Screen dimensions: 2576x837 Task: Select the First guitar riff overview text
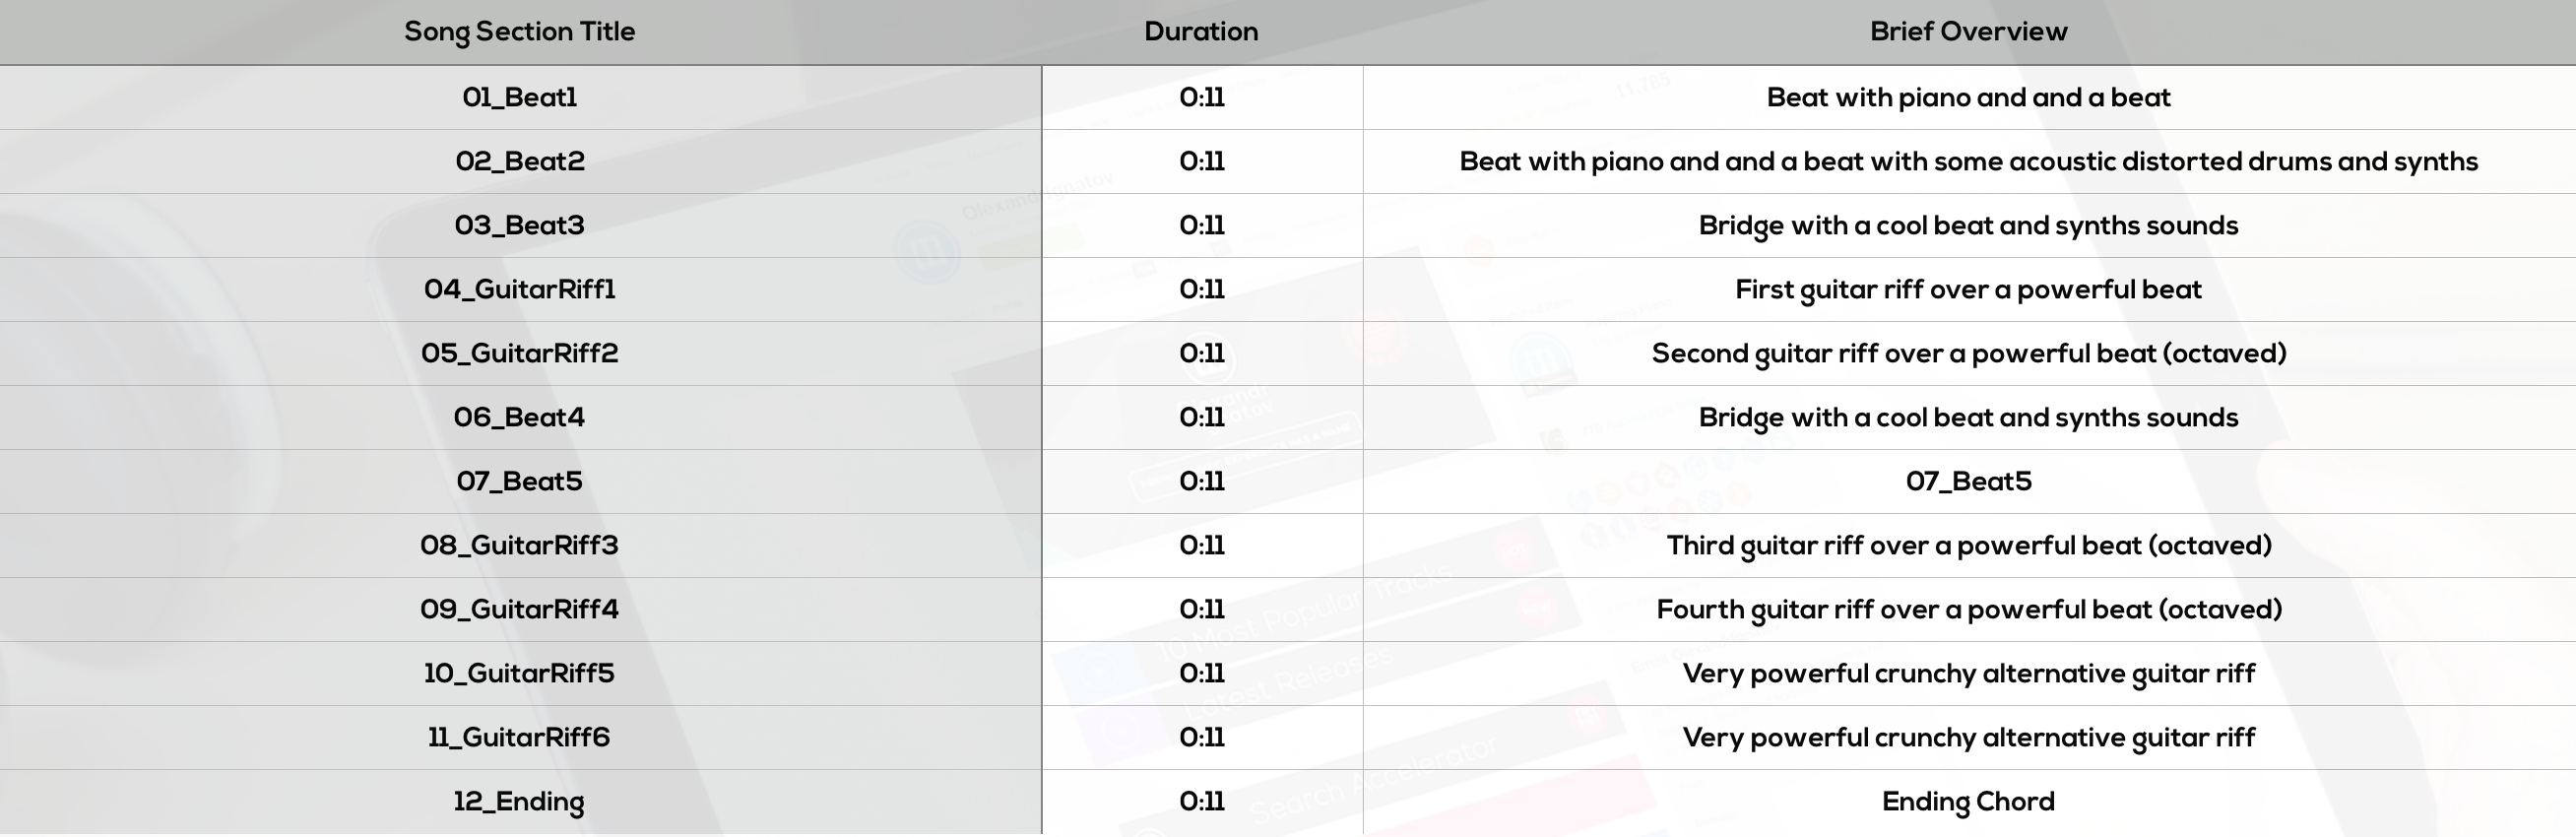pos(1968,290)
